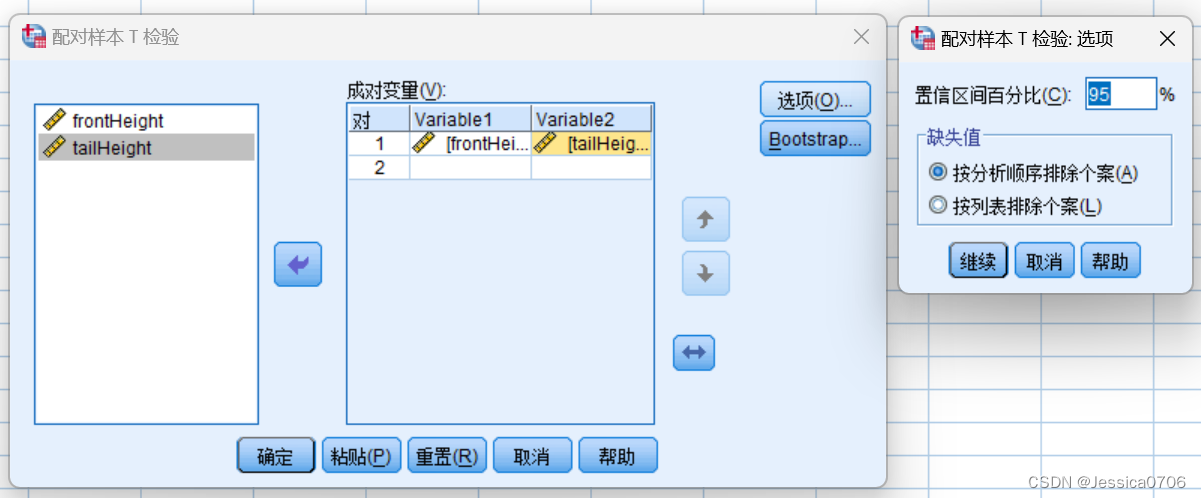Click the 重置(R) button

tap(447, 456)
